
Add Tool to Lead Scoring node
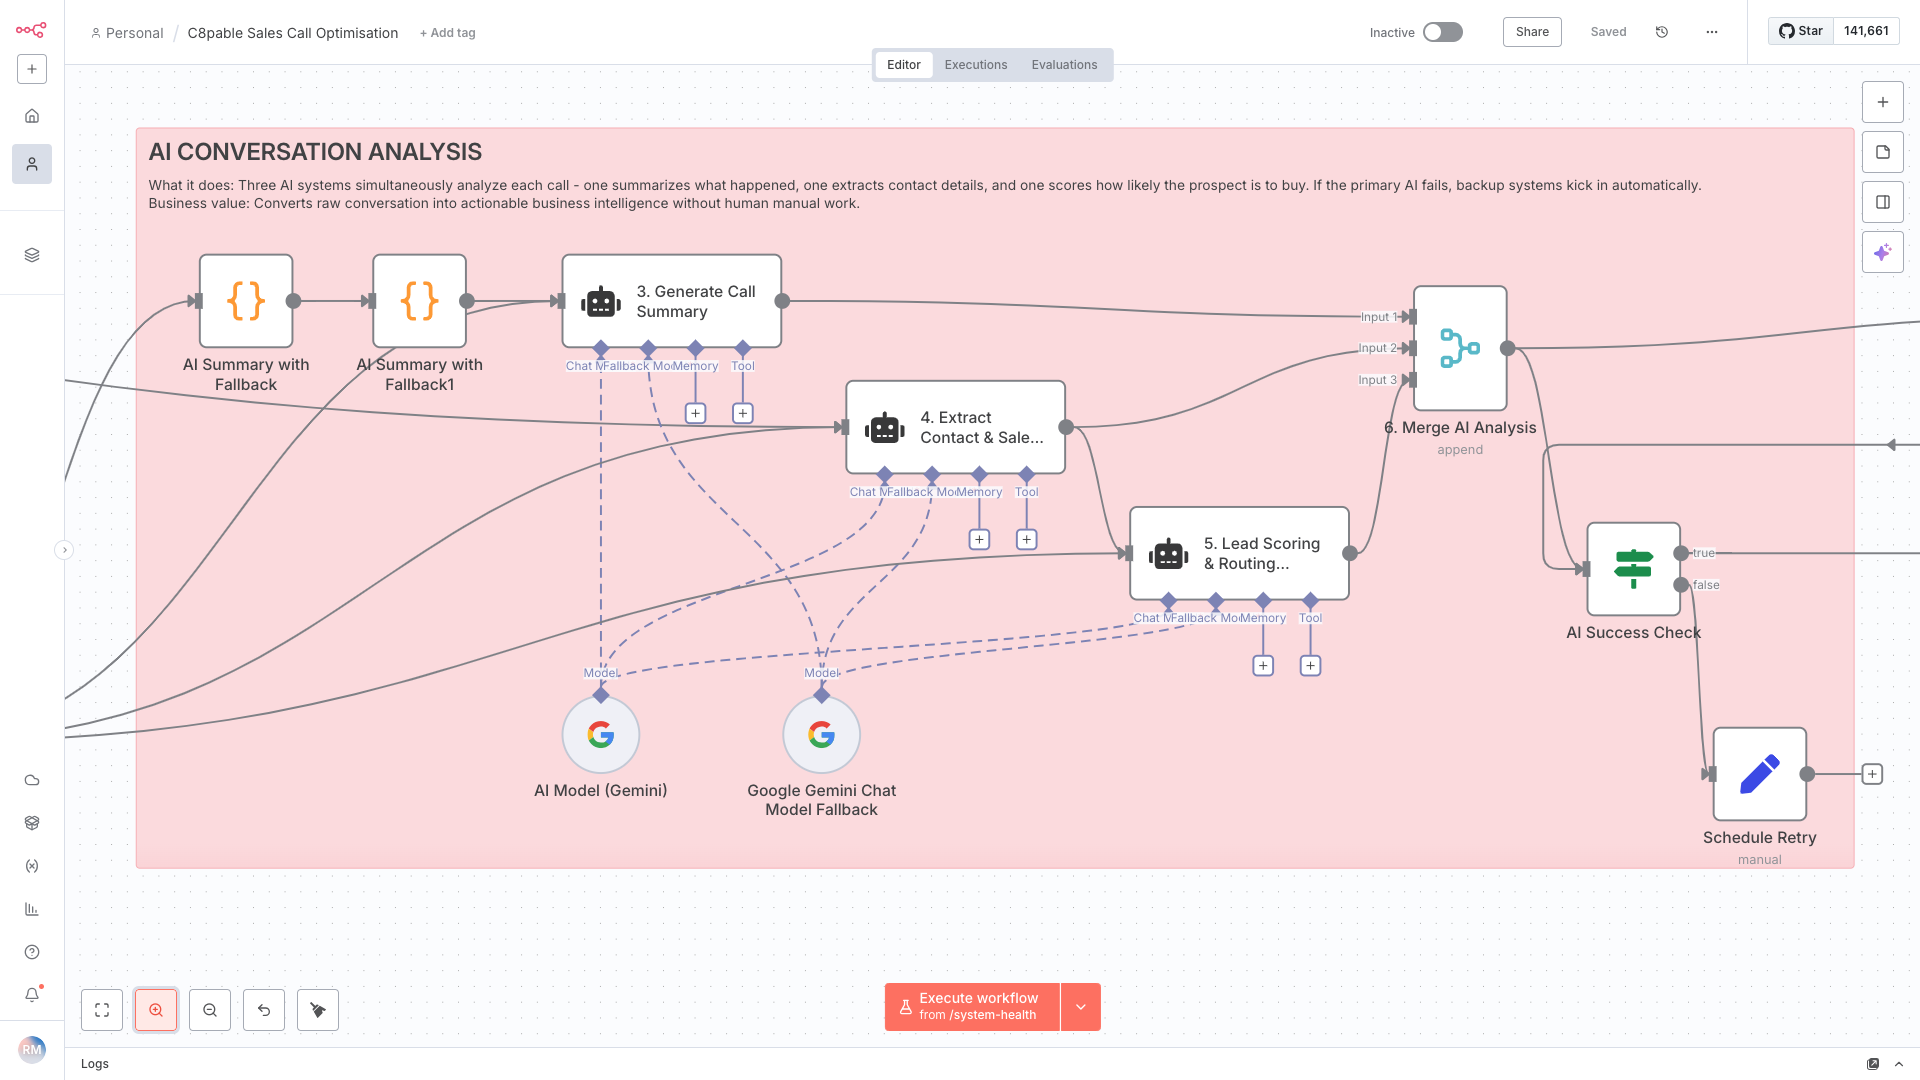click(x=1310, y=665)
